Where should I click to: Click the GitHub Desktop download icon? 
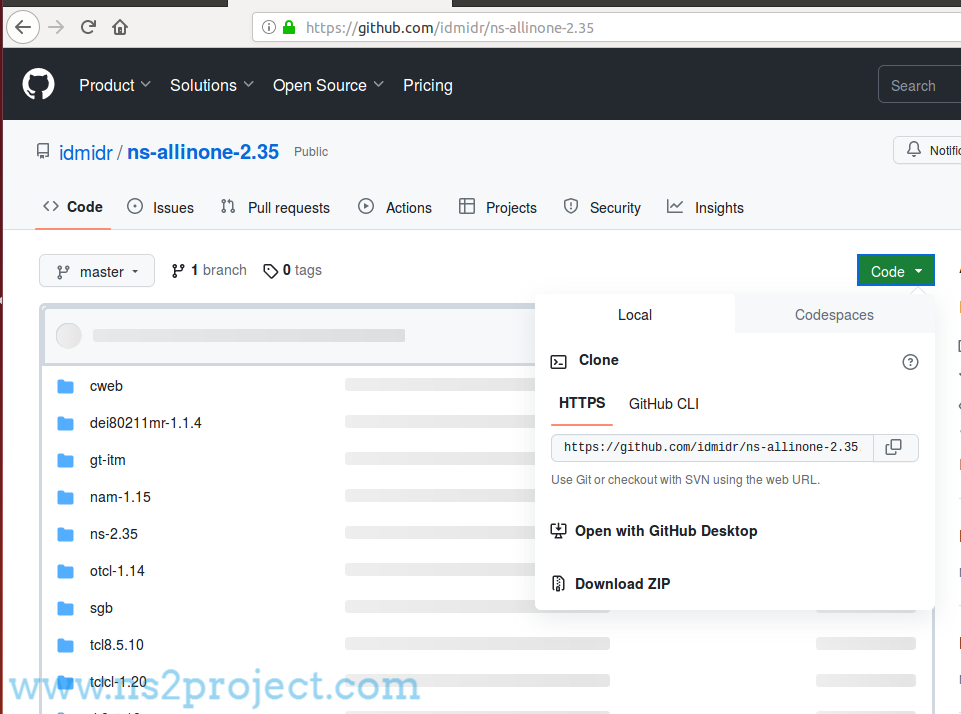[x=558, y=531]
